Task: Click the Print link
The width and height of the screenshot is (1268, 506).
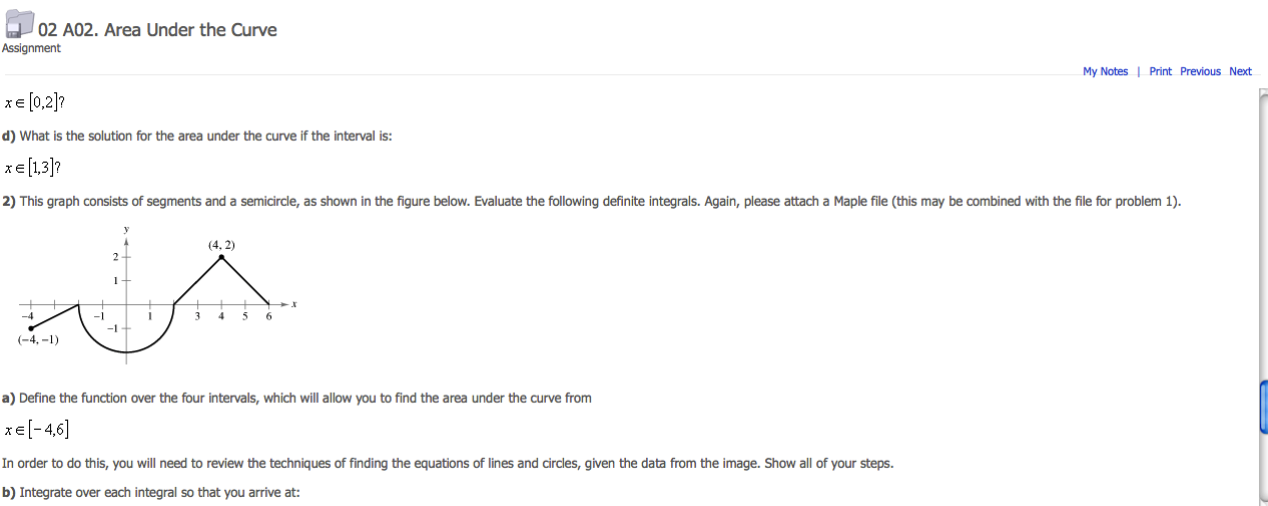Action: (x=1160, y=72)
